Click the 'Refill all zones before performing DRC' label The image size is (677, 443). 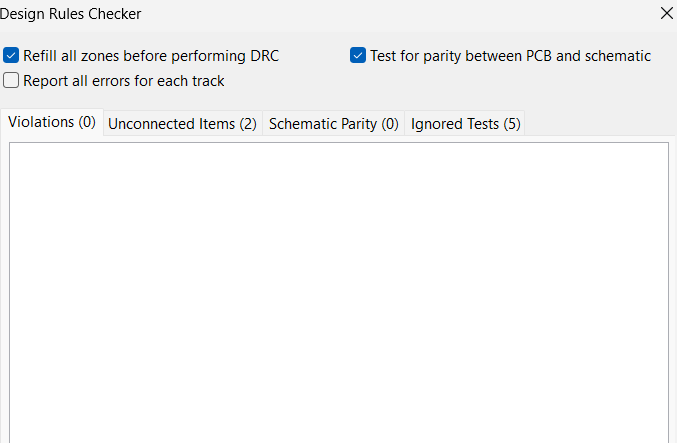click(151, 56)
